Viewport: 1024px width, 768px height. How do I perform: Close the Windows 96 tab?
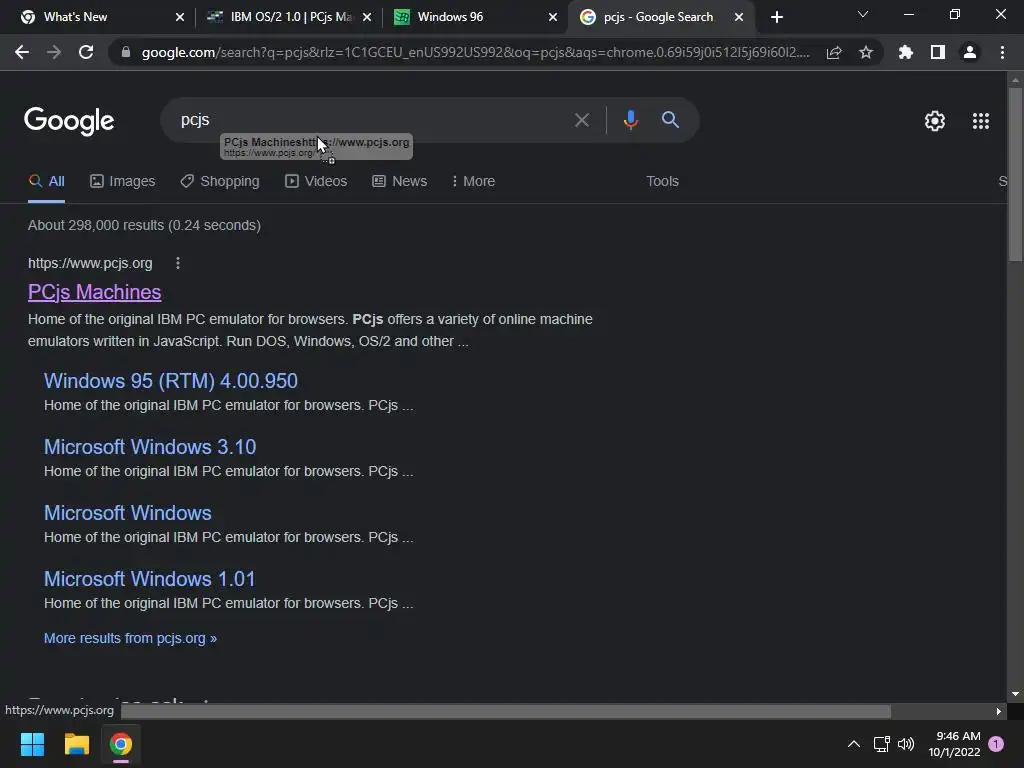(552, 17)
